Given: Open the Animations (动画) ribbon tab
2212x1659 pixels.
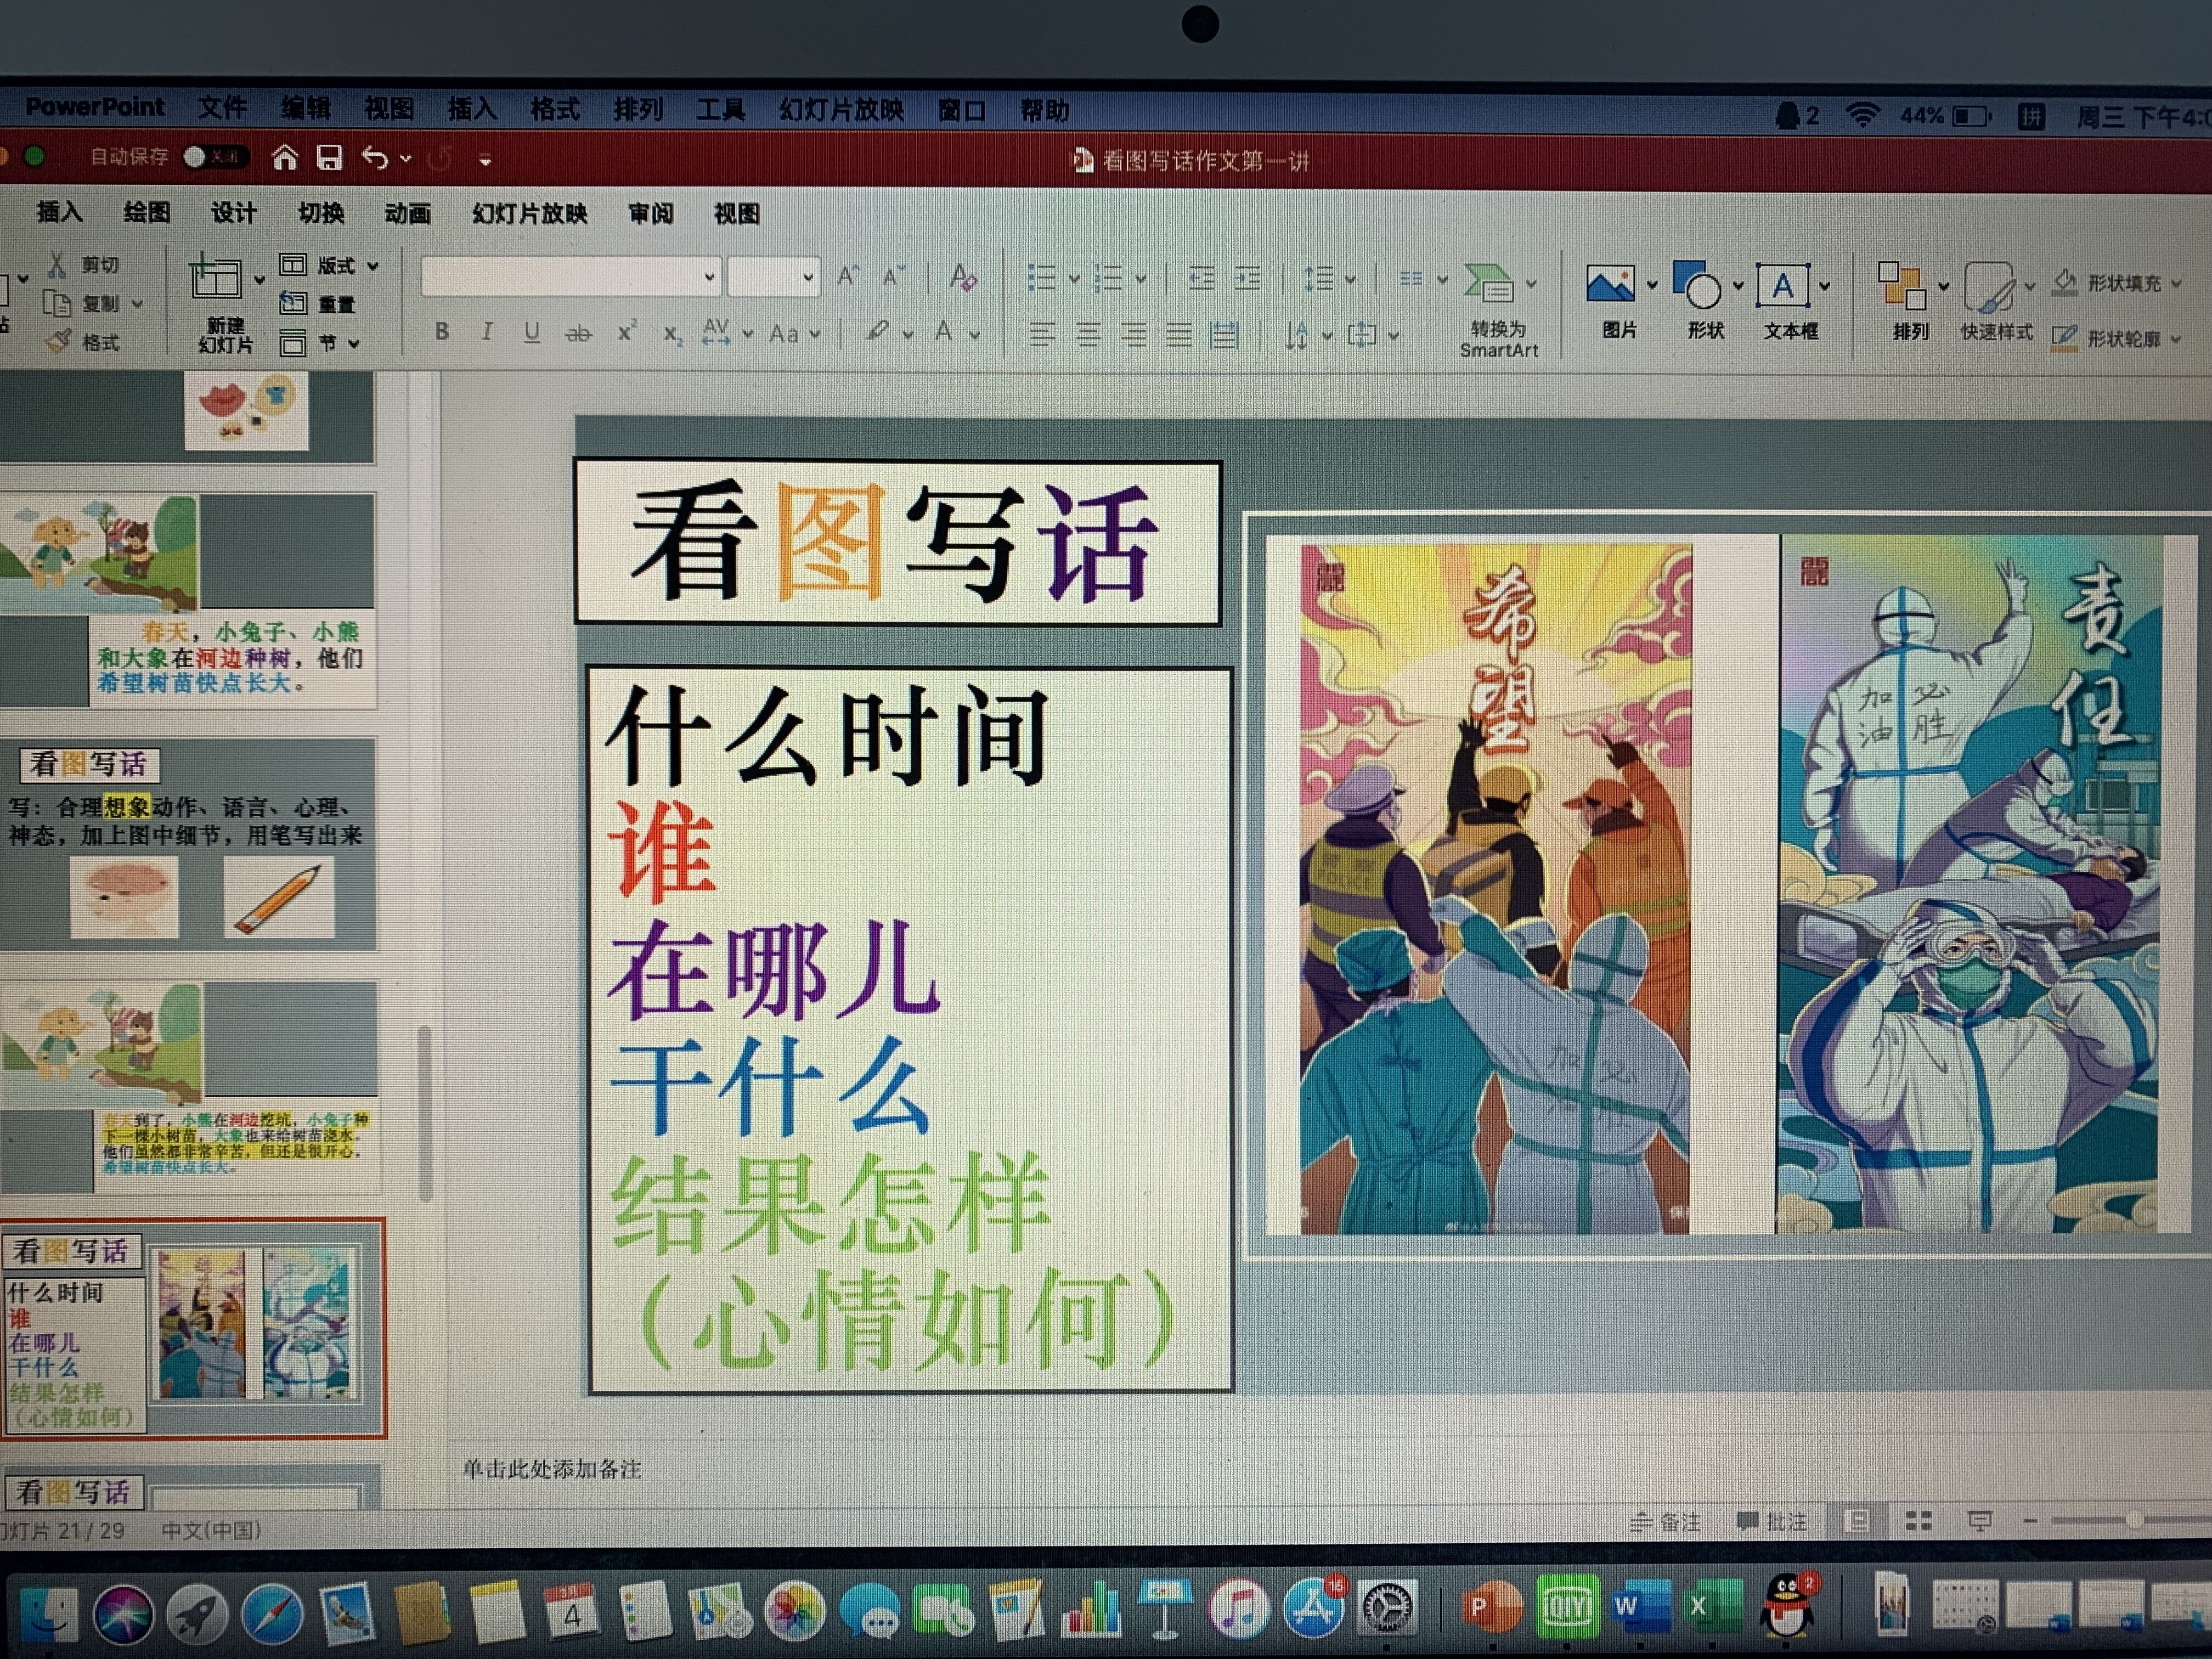Looking at the screenshot, I should pyautogui.click(x=407, y=213).
